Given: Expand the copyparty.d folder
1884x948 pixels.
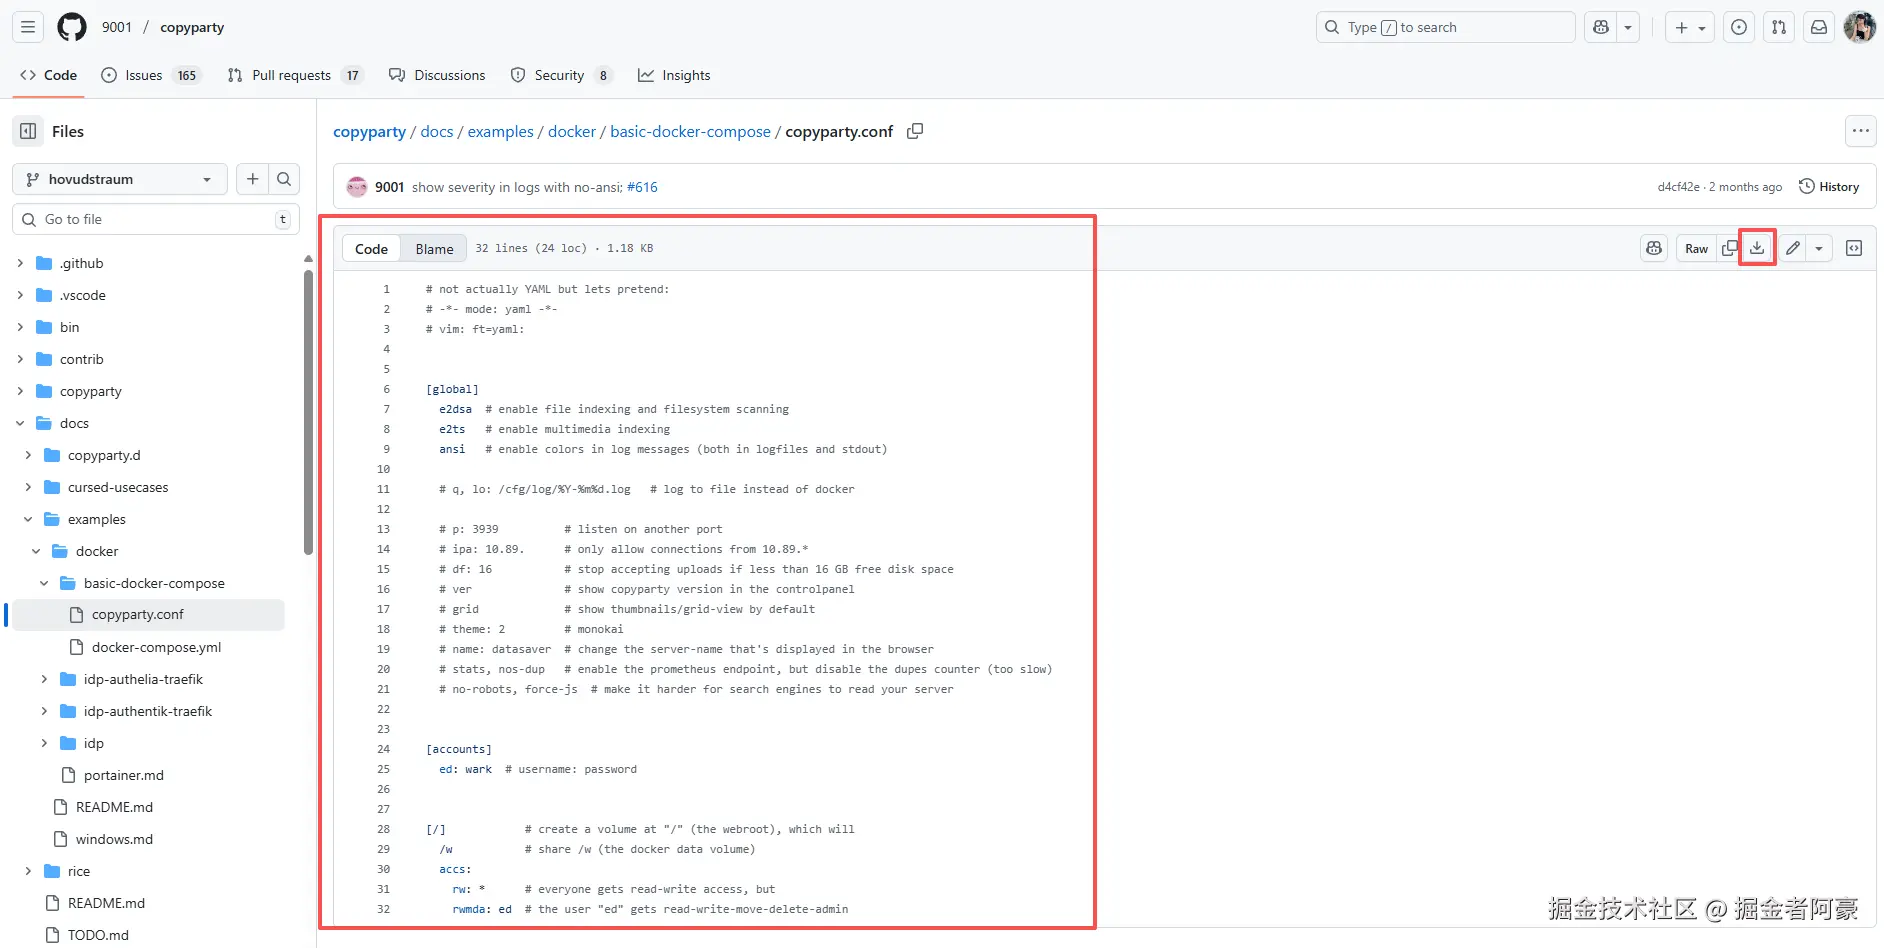Looking at the screenshot, I should point(28,455).
